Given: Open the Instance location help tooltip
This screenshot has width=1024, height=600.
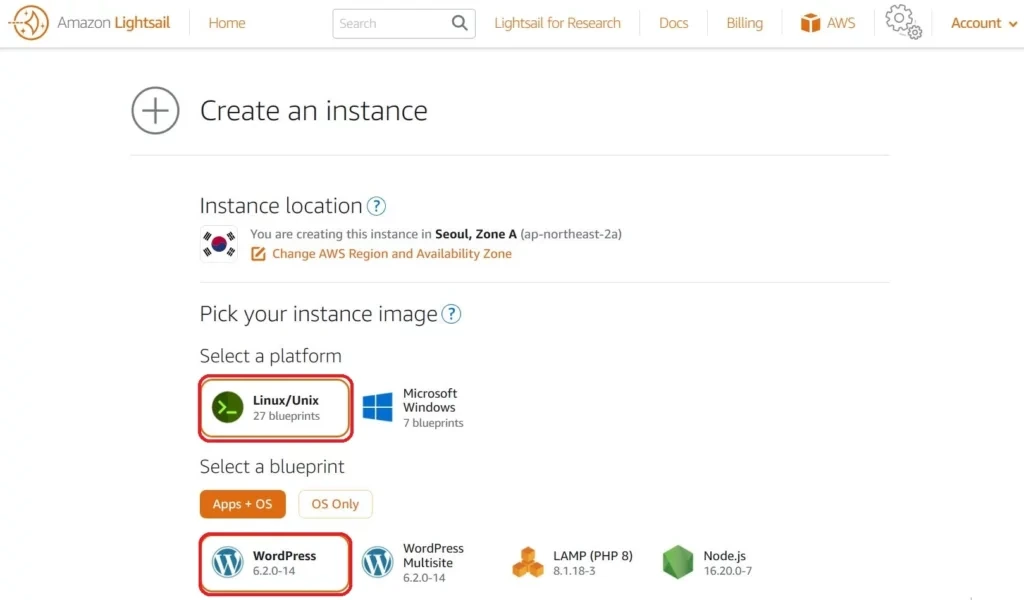Looking at the screenshot, I should [x=376, y=205].
